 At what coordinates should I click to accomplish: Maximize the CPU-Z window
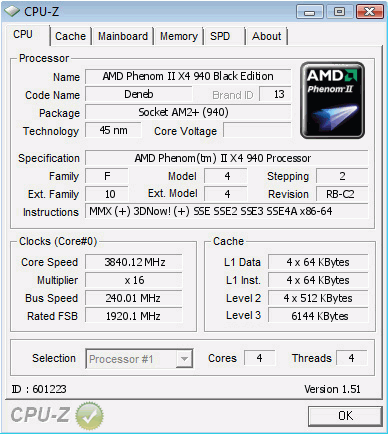tap(339, 12)
